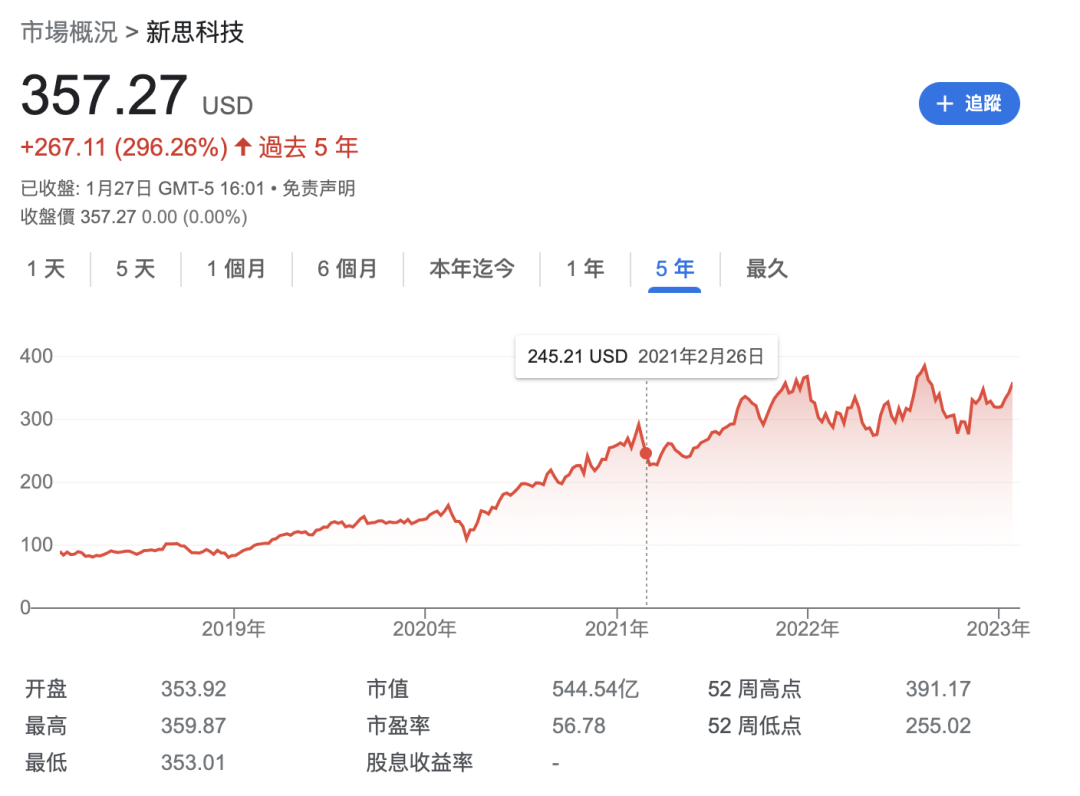This screenshot has height=796, width=1080.
Task: Click the plus icon in 追蹤 button
Action: coord(944,104)
